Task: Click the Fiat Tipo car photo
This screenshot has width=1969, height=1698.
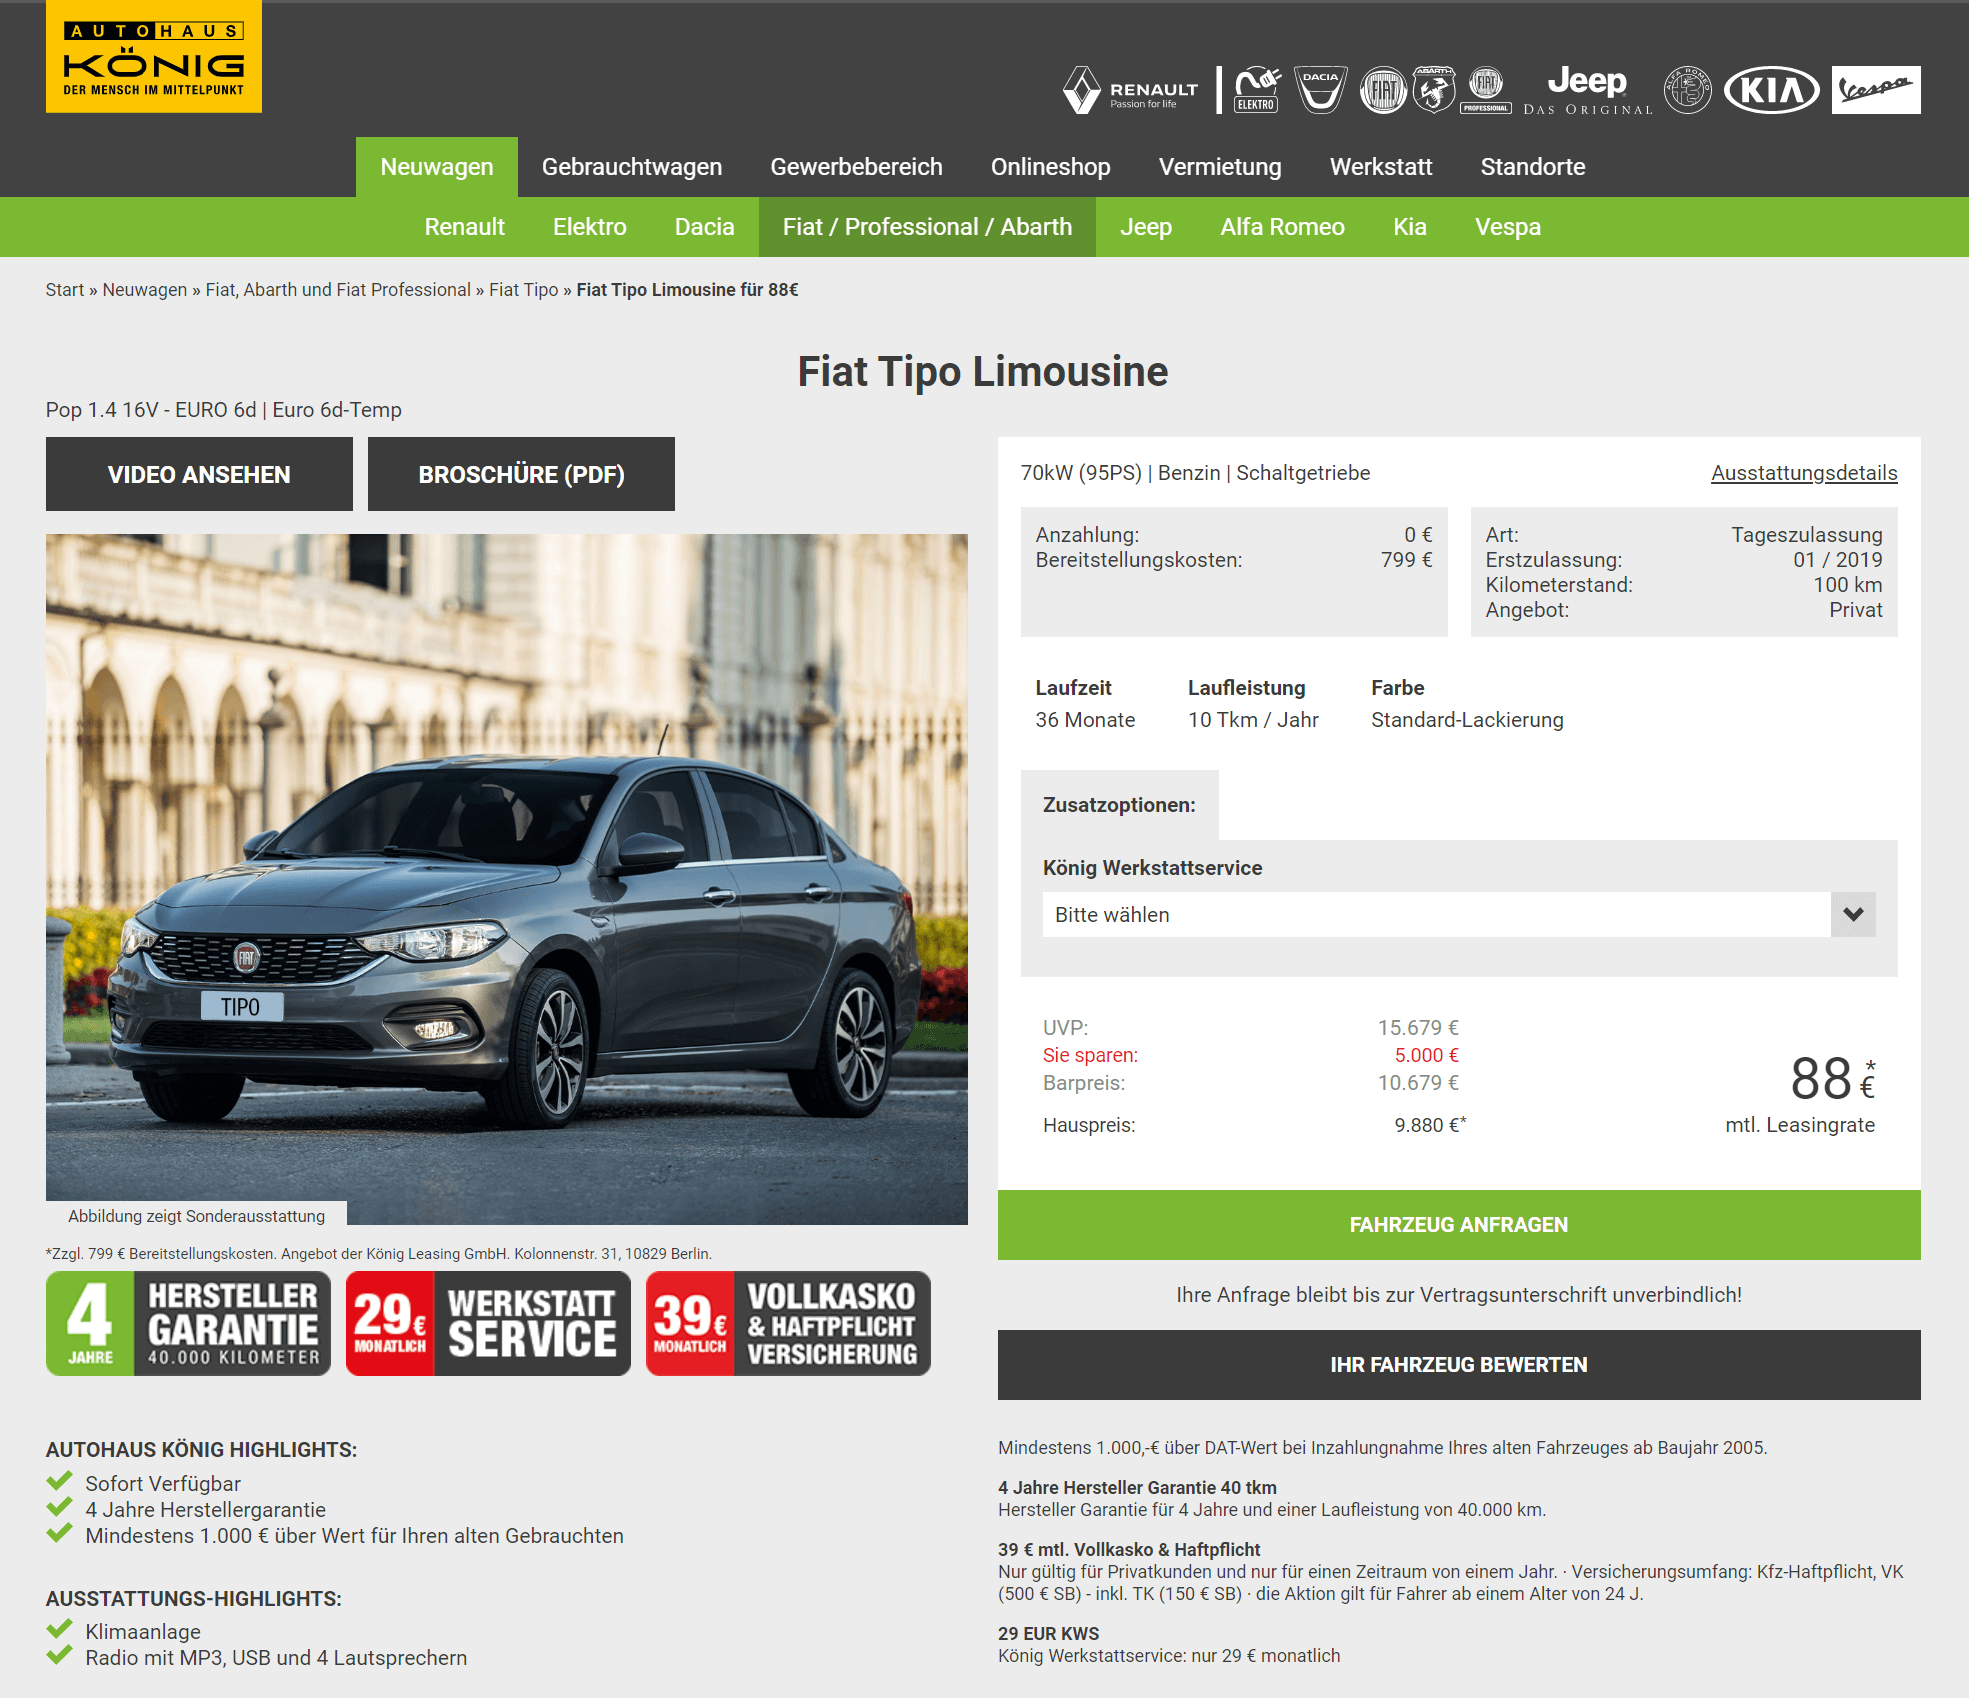Action: [507, 879]
